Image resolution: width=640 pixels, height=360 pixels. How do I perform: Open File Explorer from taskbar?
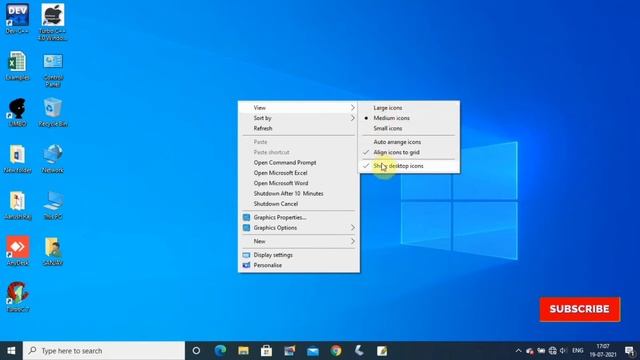pyautogui.click(x=243, y=351)
